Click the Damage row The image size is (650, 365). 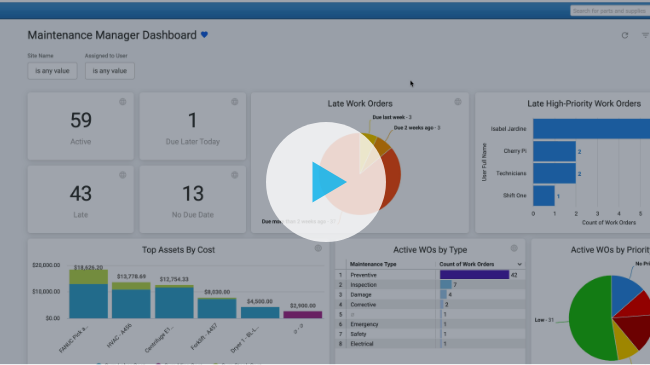(430, 295)
